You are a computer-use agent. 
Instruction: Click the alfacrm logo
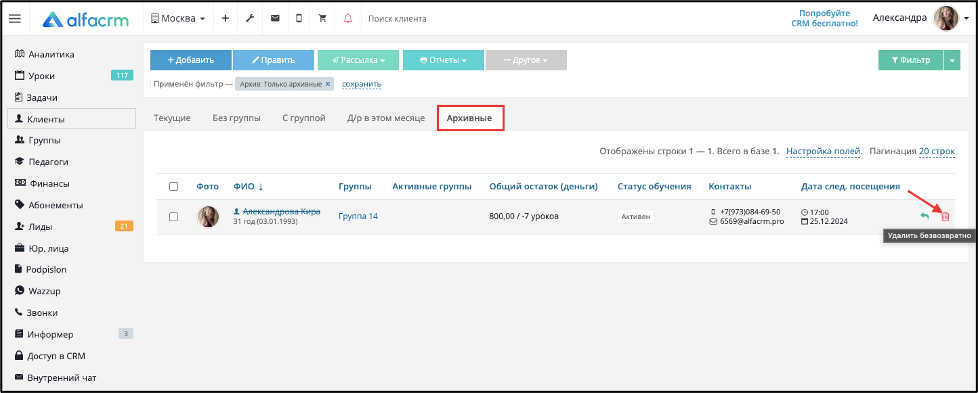[x=86, y=19]
